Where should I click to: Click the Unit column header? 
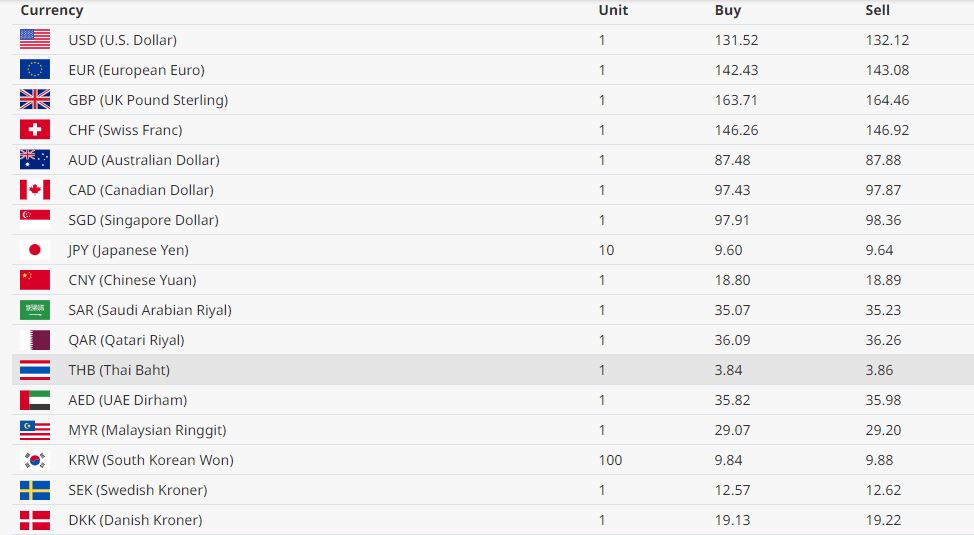tap(613, 10)
